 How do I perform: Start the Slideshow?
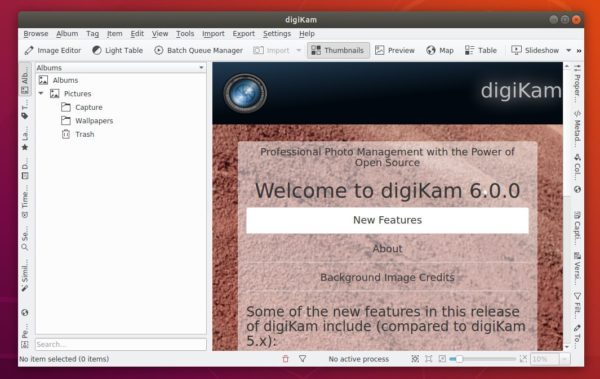535,50
